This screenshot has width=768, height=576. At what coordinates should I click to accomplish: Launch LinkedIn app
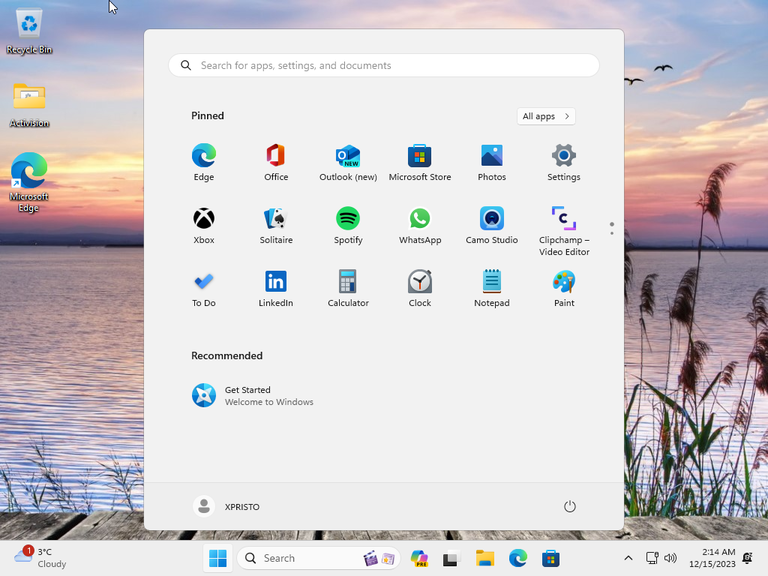click(276, 289)
